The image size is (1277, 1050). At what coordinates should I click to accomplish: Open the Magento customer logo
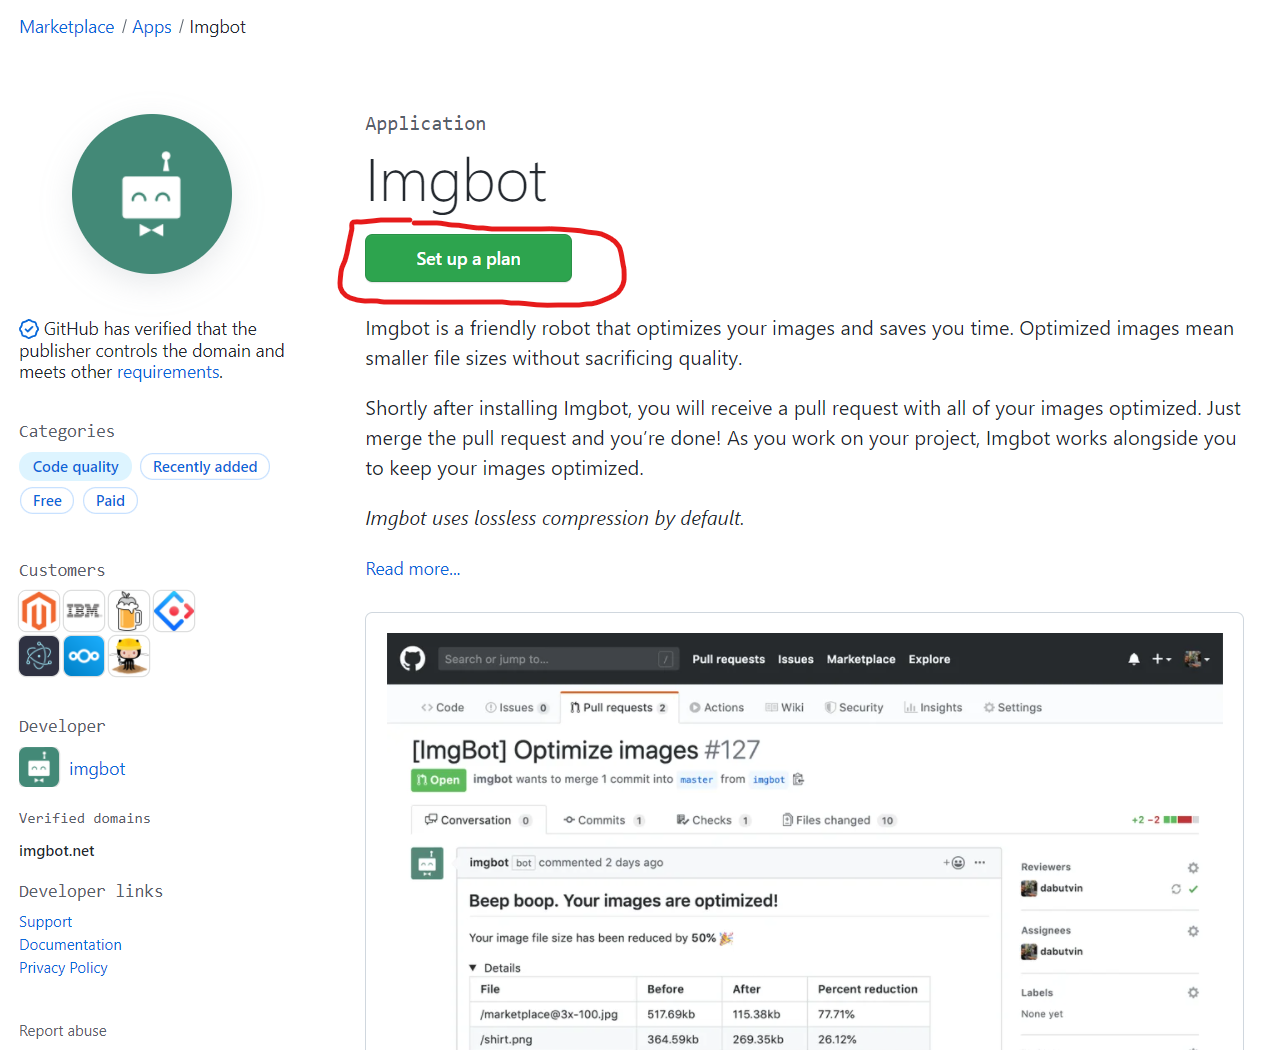pos(39,611)
